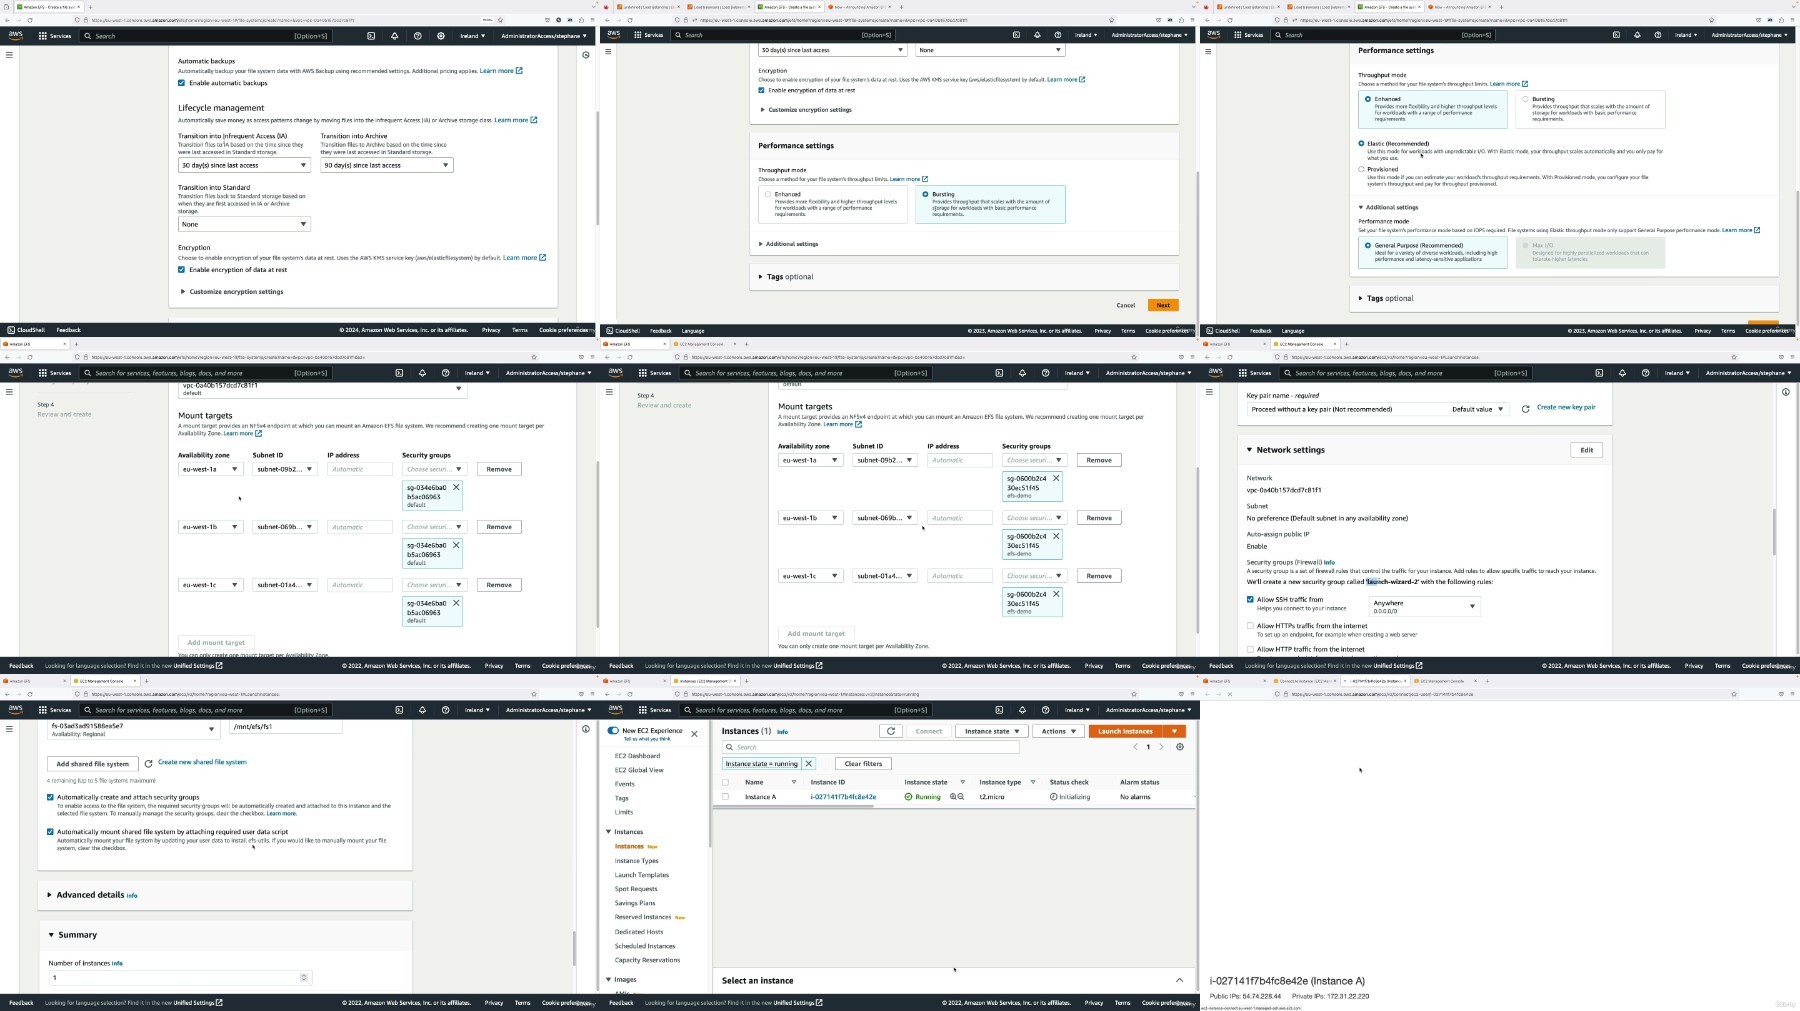Toggle the New EC2 Experience switch

pos(613,731)
